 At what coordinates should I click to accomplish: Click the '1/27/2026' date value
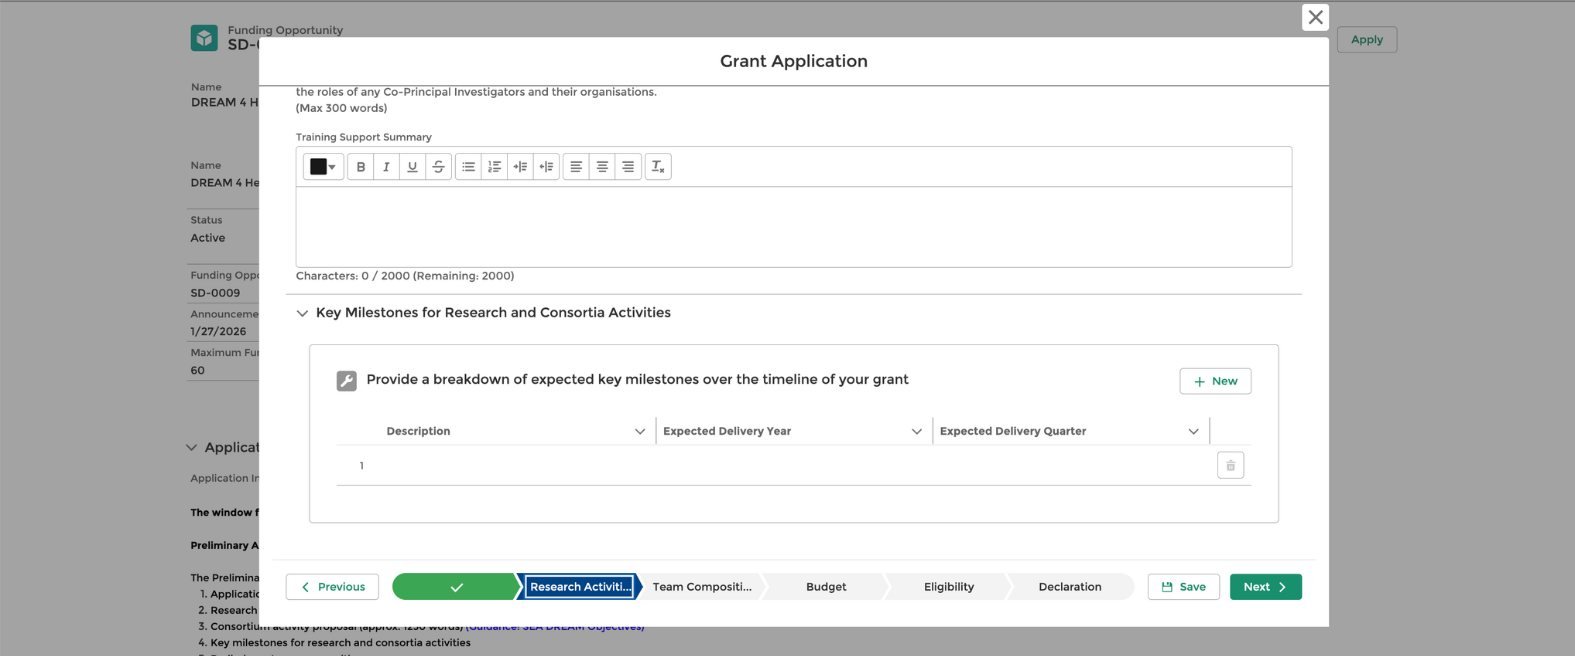point(218,331)
